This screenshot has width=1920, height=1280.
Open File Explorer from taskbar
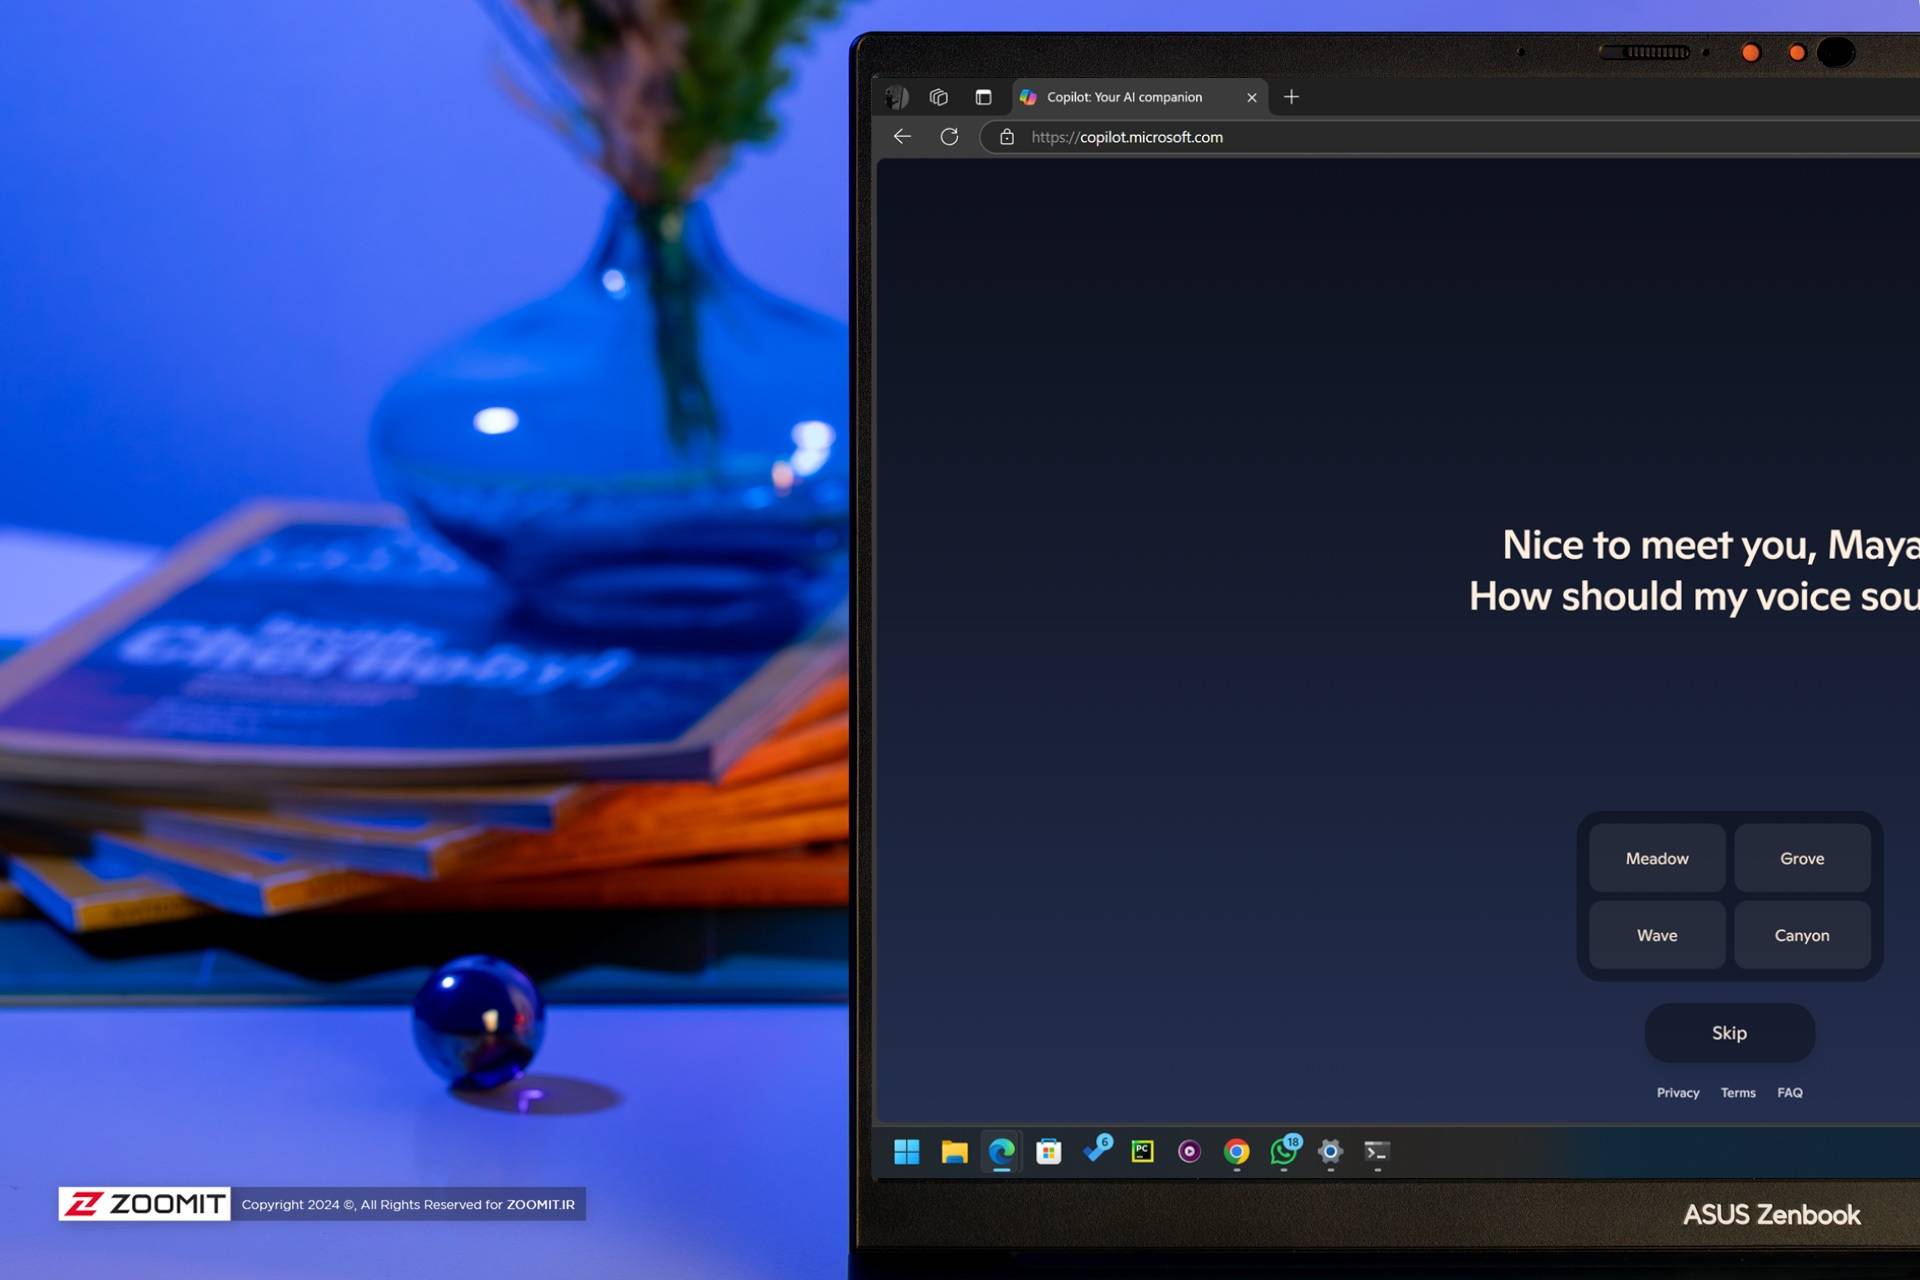pos(954,1151)
